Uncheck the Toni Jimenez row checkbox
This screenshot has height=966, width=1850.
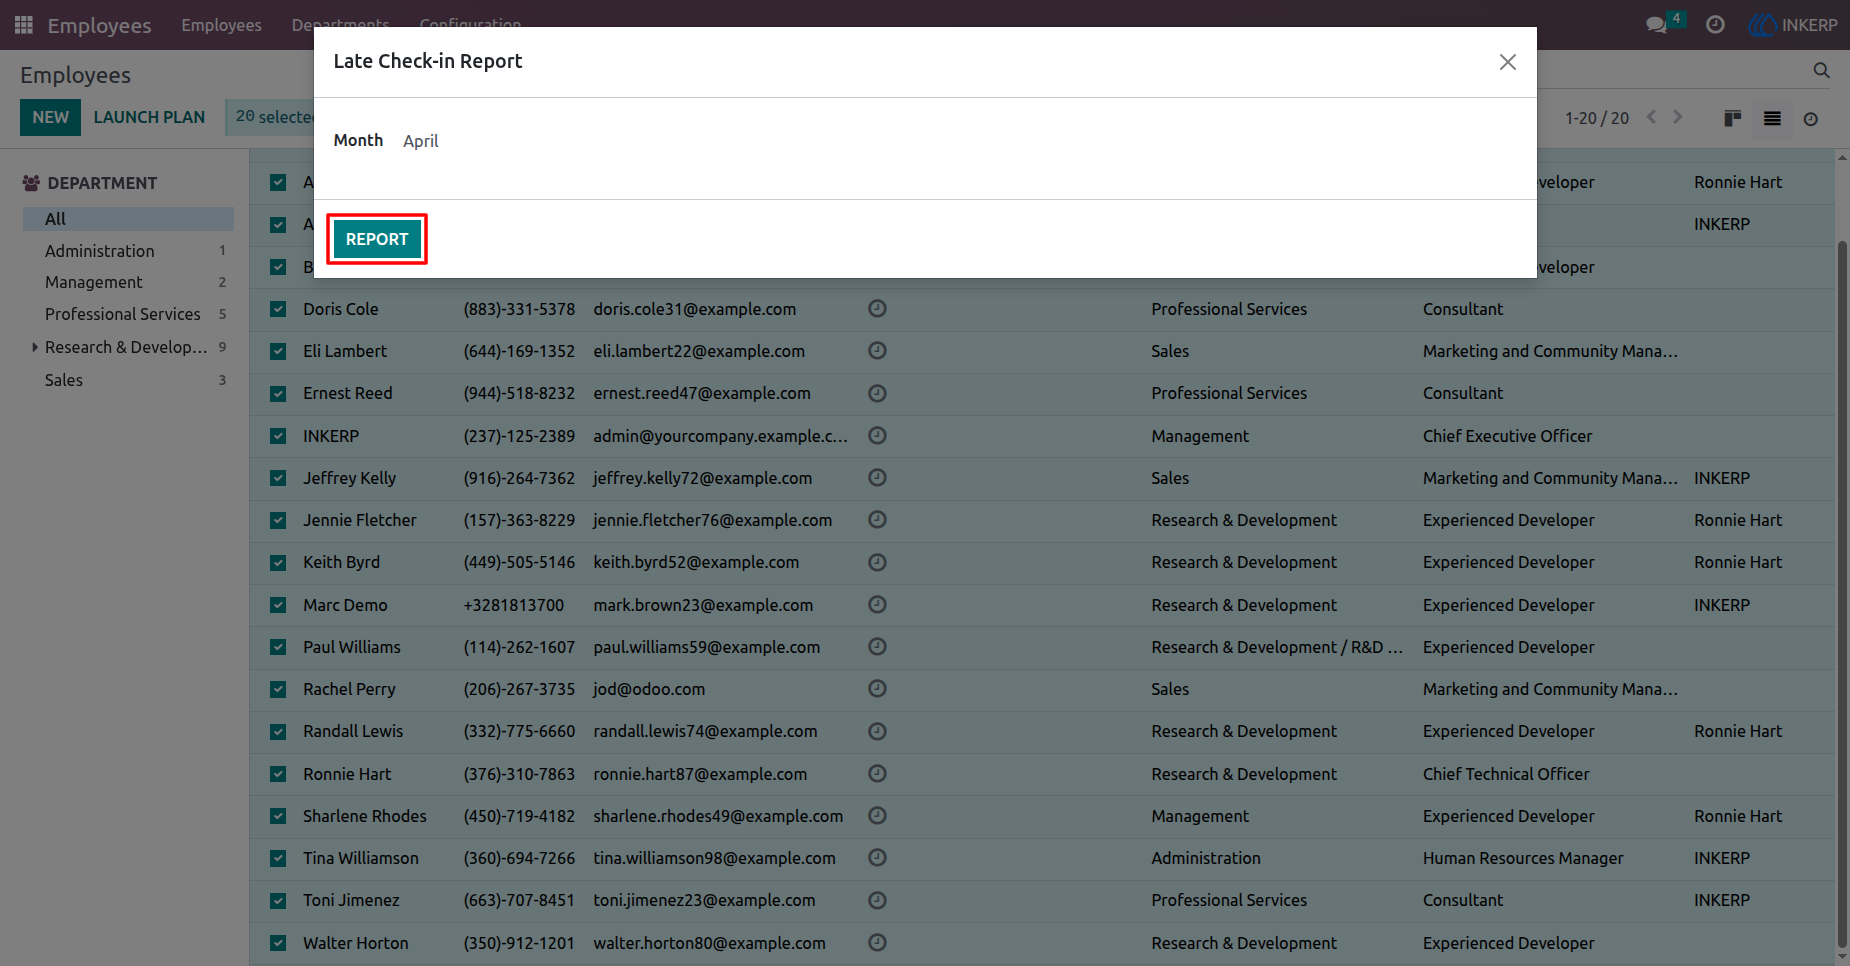(278, 900)
